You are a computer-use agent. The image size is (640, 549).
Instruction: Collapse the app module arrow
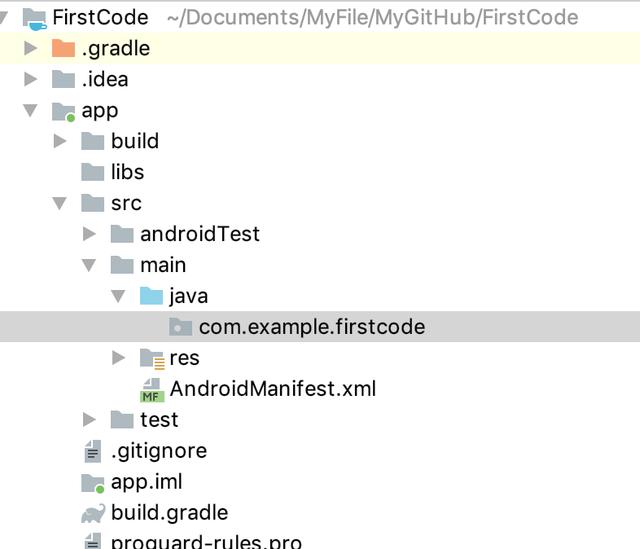[x=30, y=110]
